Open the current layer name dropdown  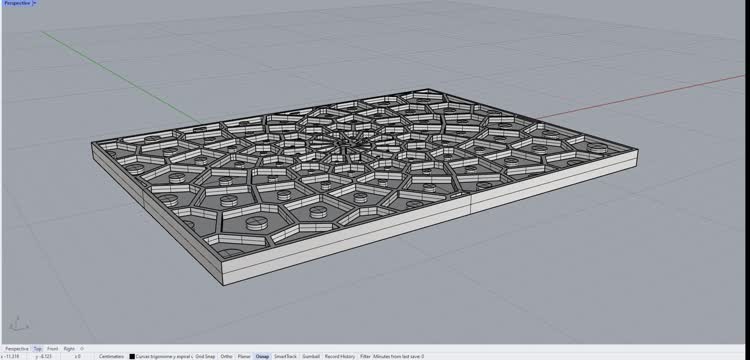[164, 357]
